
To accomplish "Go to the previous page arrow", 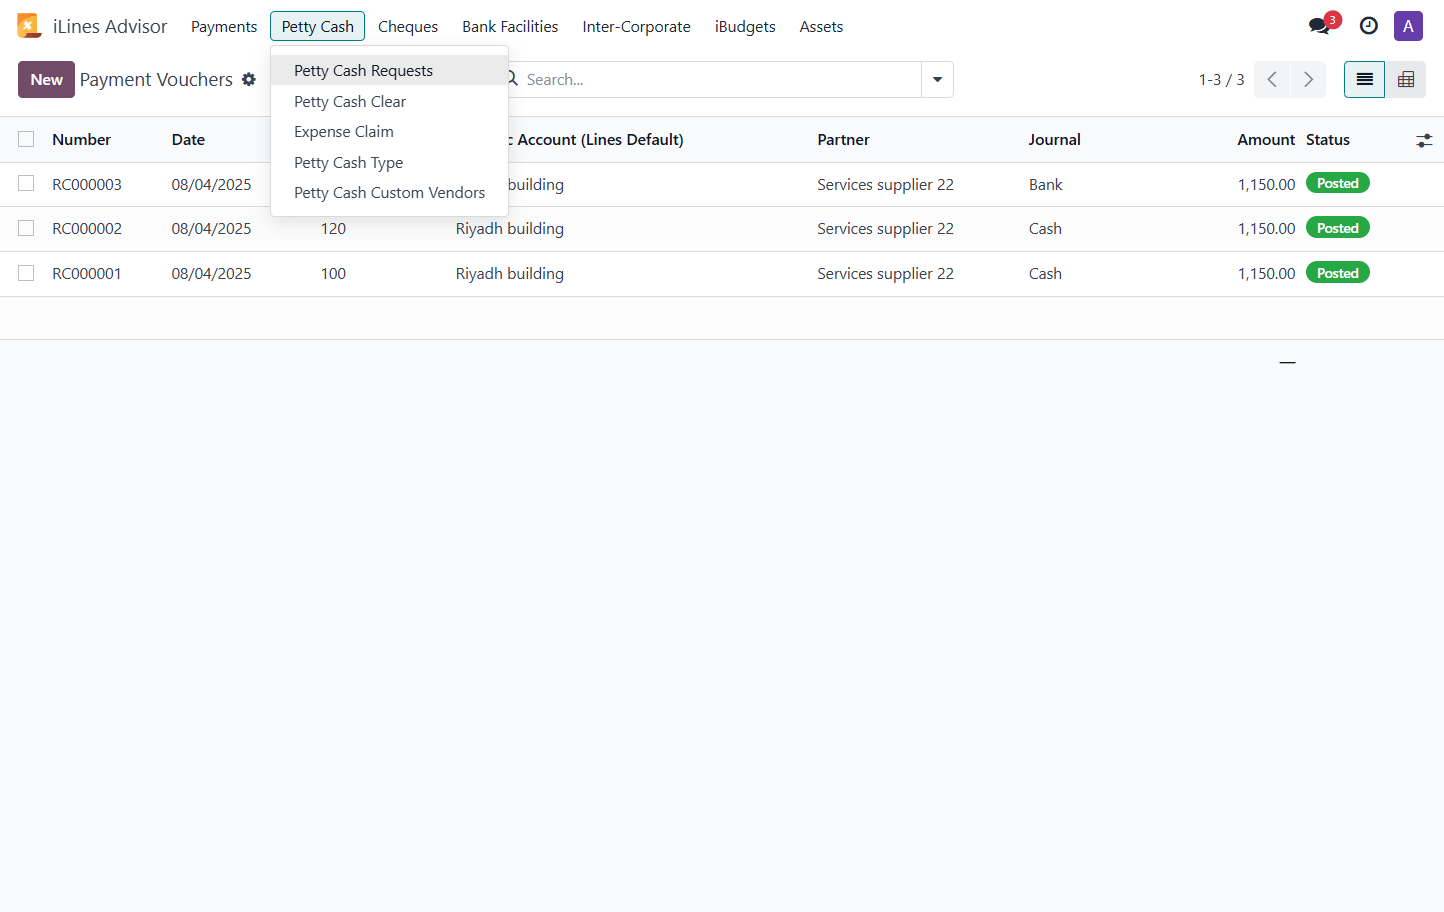I will tap(1272, 79).
